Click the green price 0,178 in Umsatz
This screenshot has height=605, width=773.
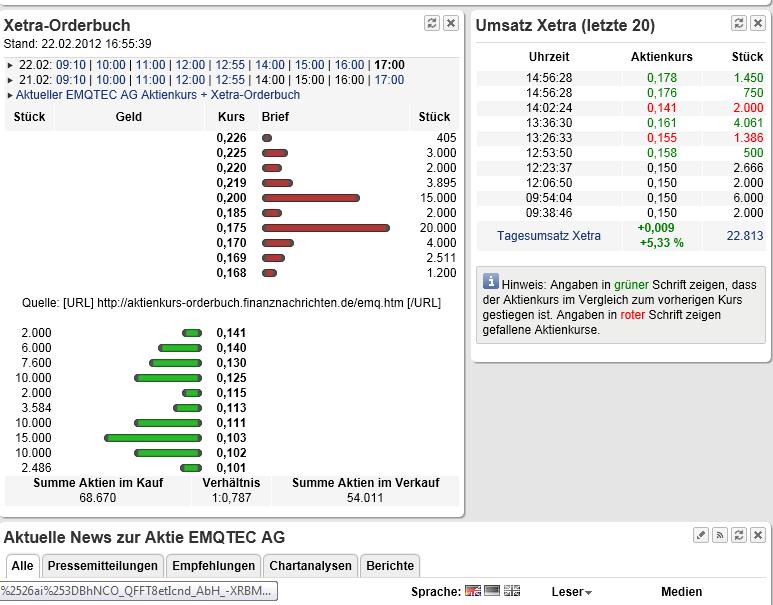click(662, 78)
